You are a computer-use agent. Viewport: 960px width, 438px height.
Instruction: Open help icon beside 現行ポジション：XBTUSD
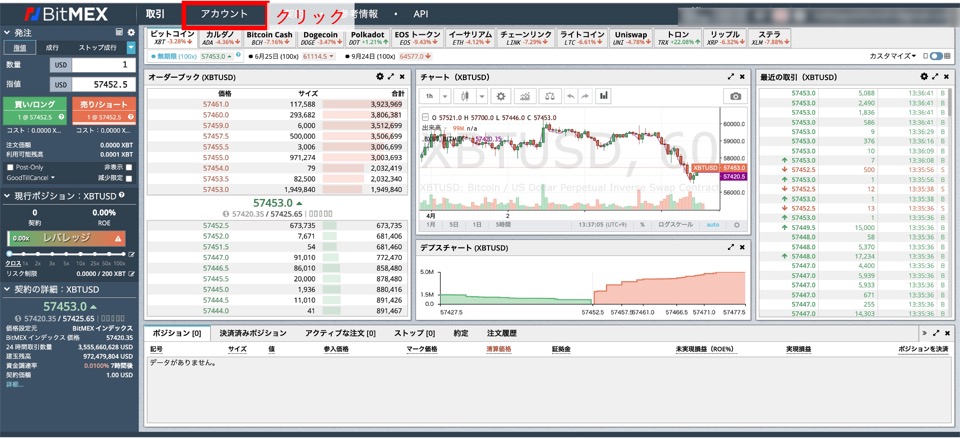(x=121, y=195)
